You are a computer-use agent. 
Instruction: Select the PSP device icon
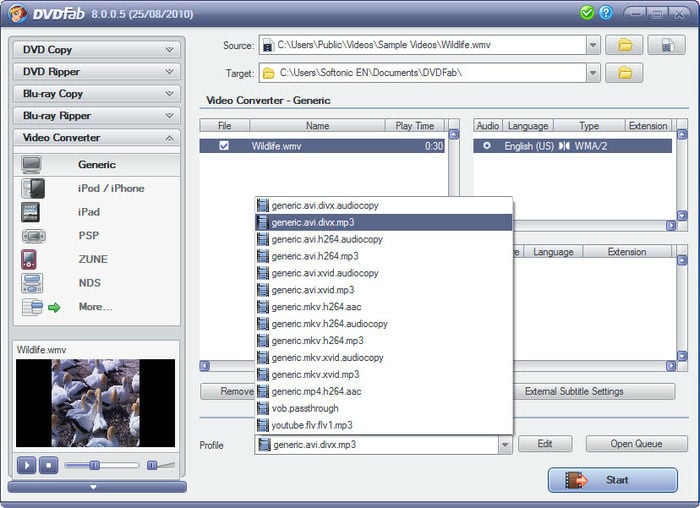tap(33, 236)
